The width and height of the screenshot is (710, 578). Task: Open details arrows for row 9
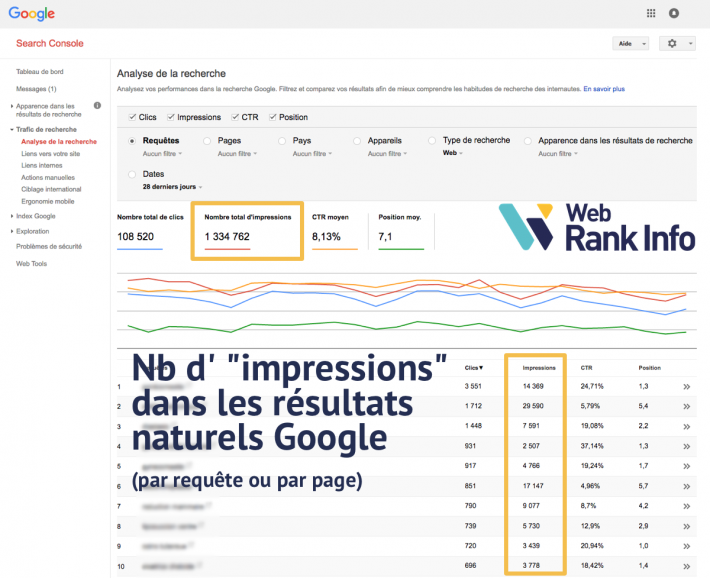(x=686, y=546)
